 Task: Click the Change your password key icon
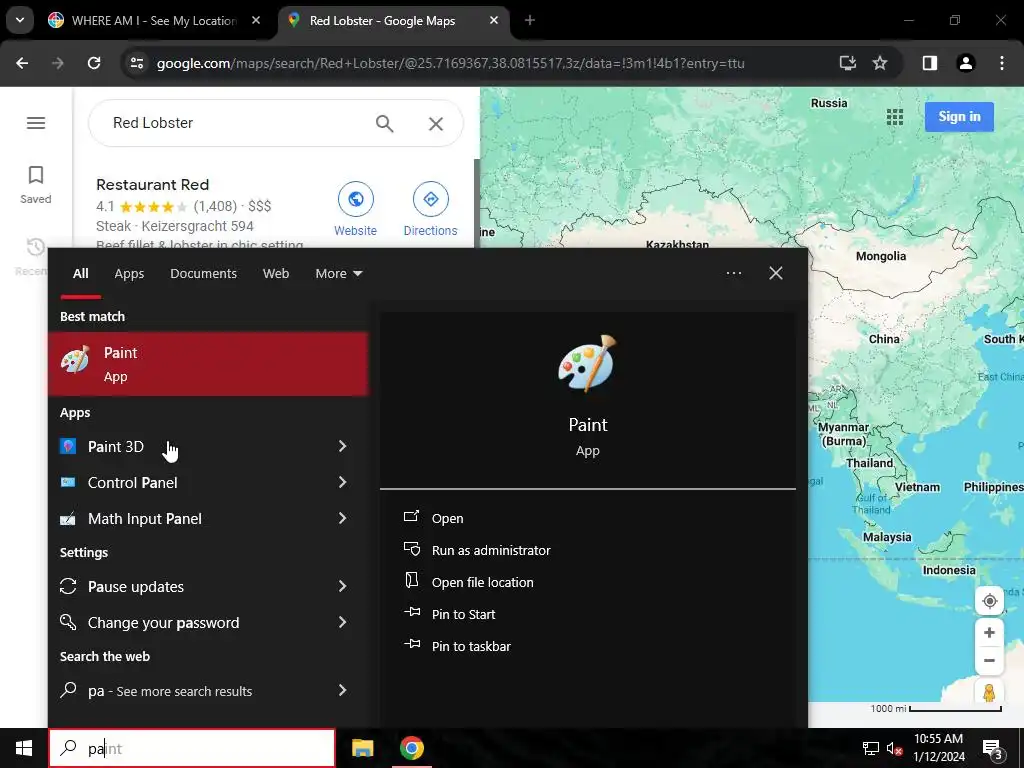click(68, 622)
